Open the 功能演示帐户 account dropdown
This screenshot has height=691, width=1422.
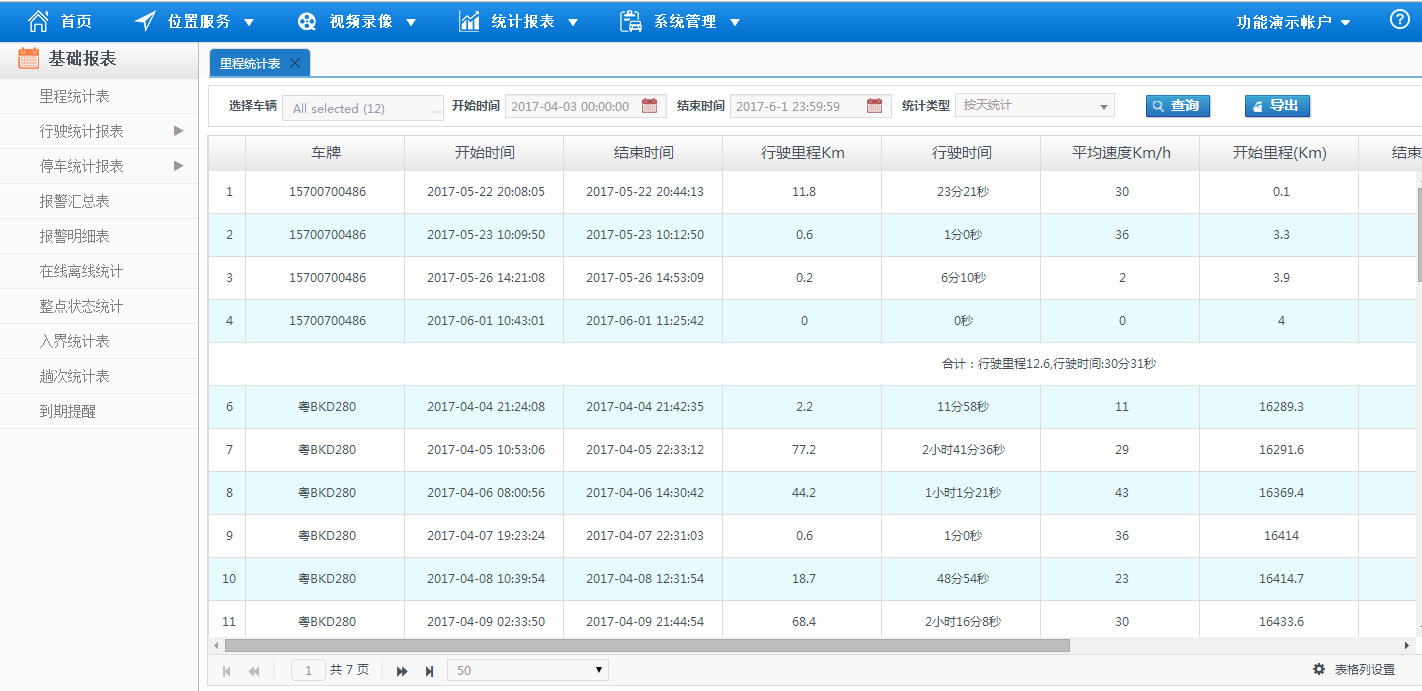coord(1293,22)
